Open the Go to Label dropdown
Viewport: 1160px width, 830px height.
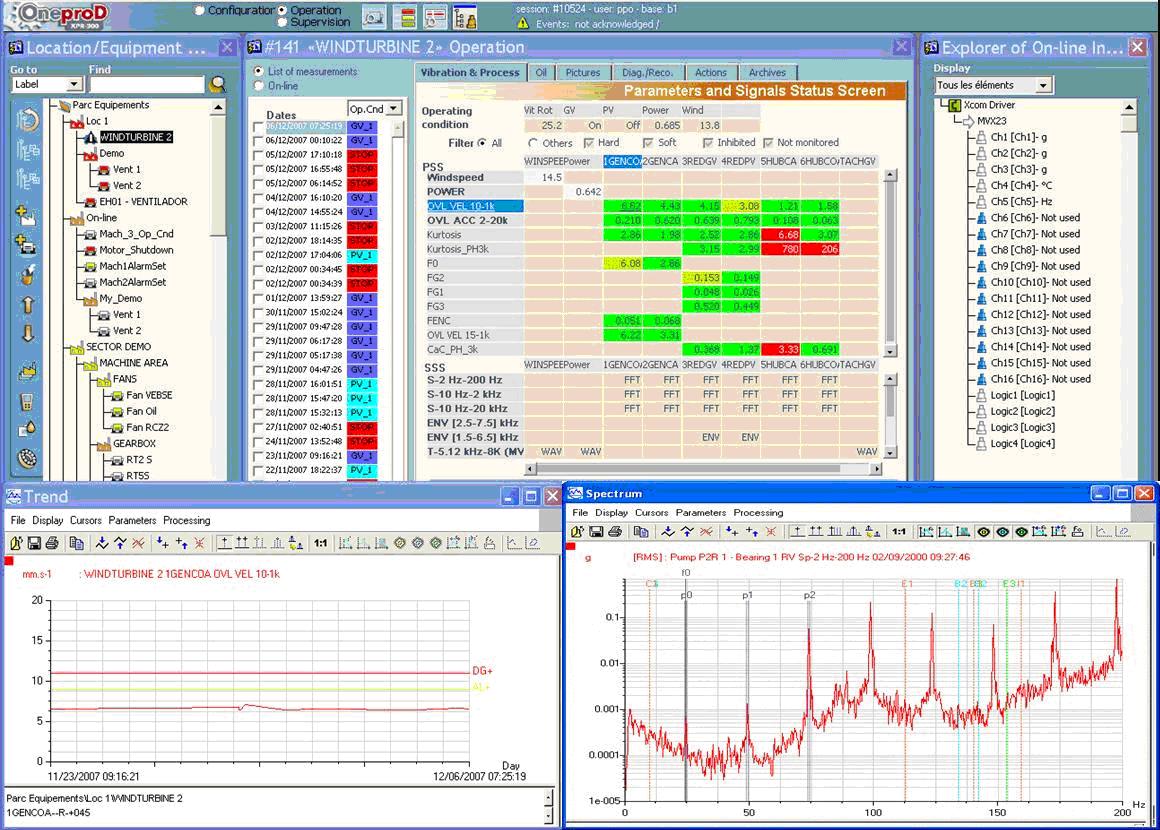(x=75, y=85)
